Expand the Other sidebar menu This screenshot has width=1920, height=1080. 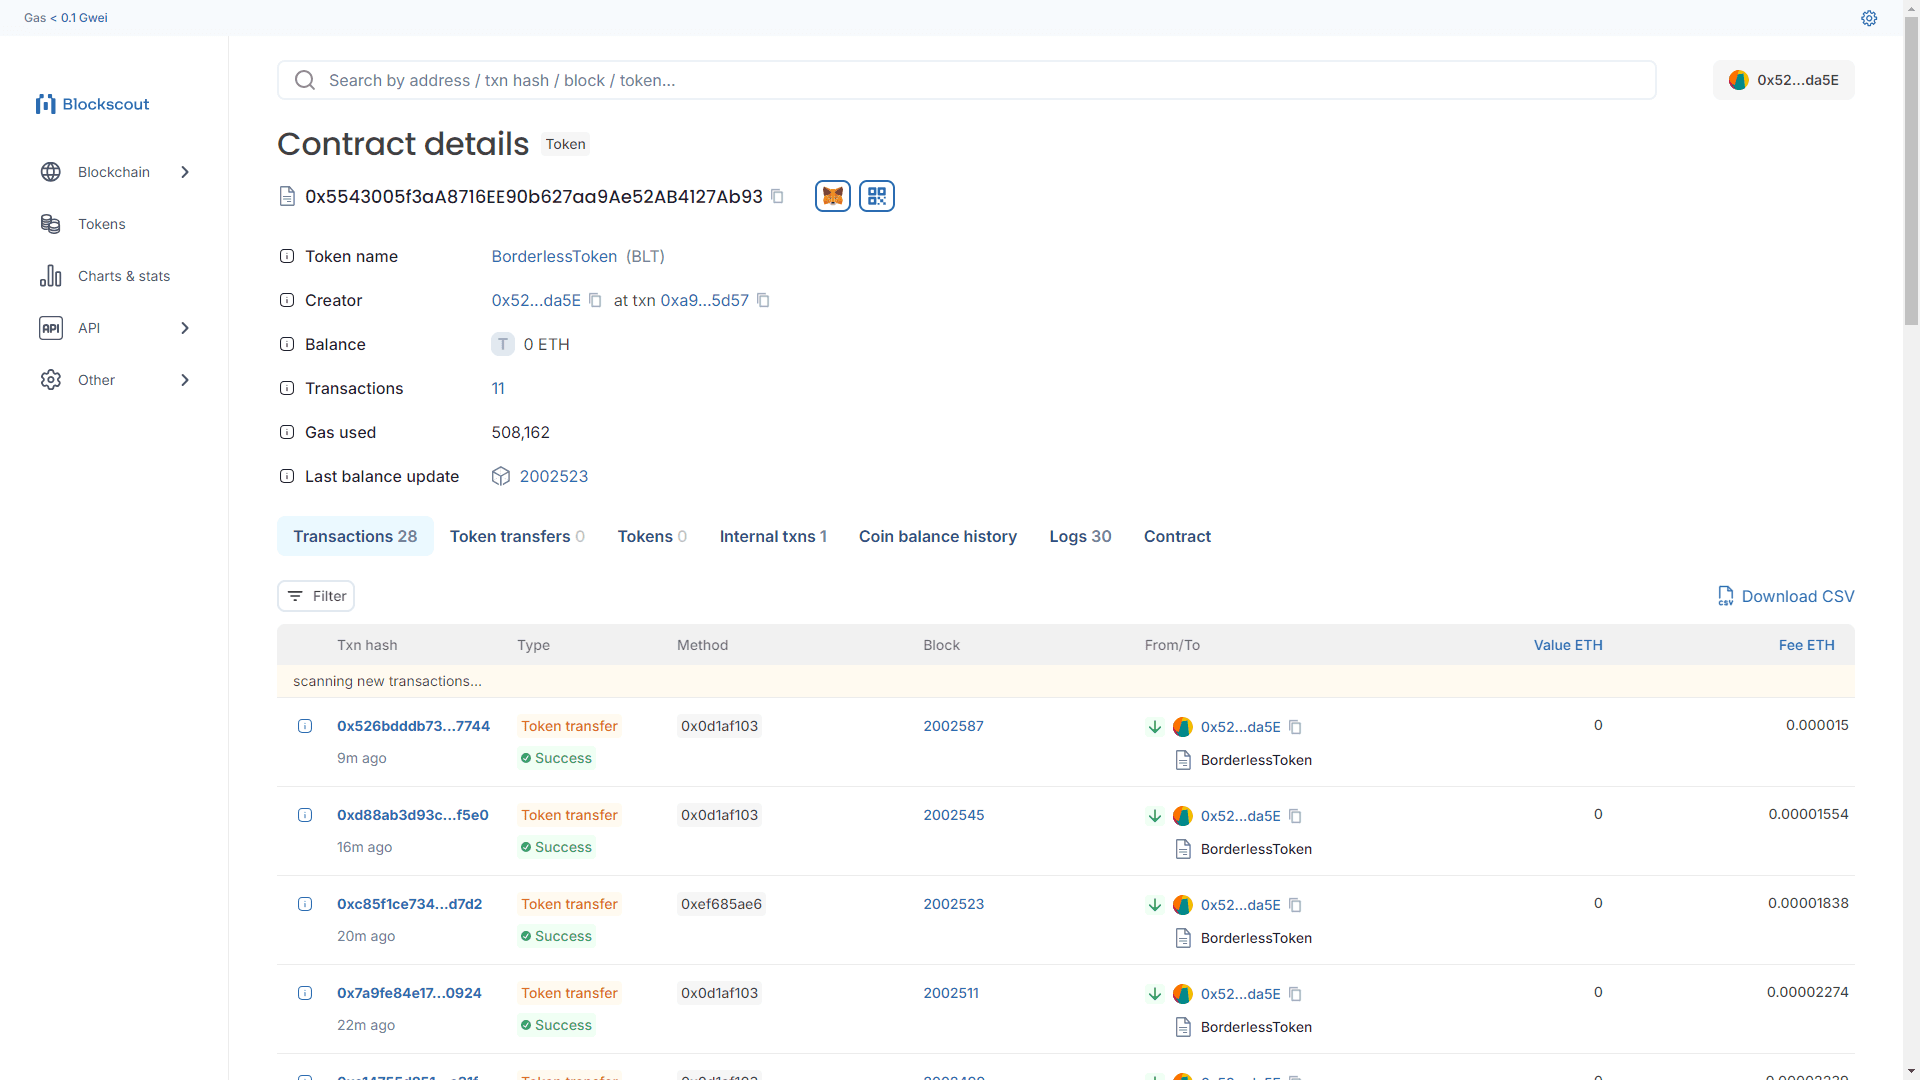pyautogui.click(x=114, y=380)
